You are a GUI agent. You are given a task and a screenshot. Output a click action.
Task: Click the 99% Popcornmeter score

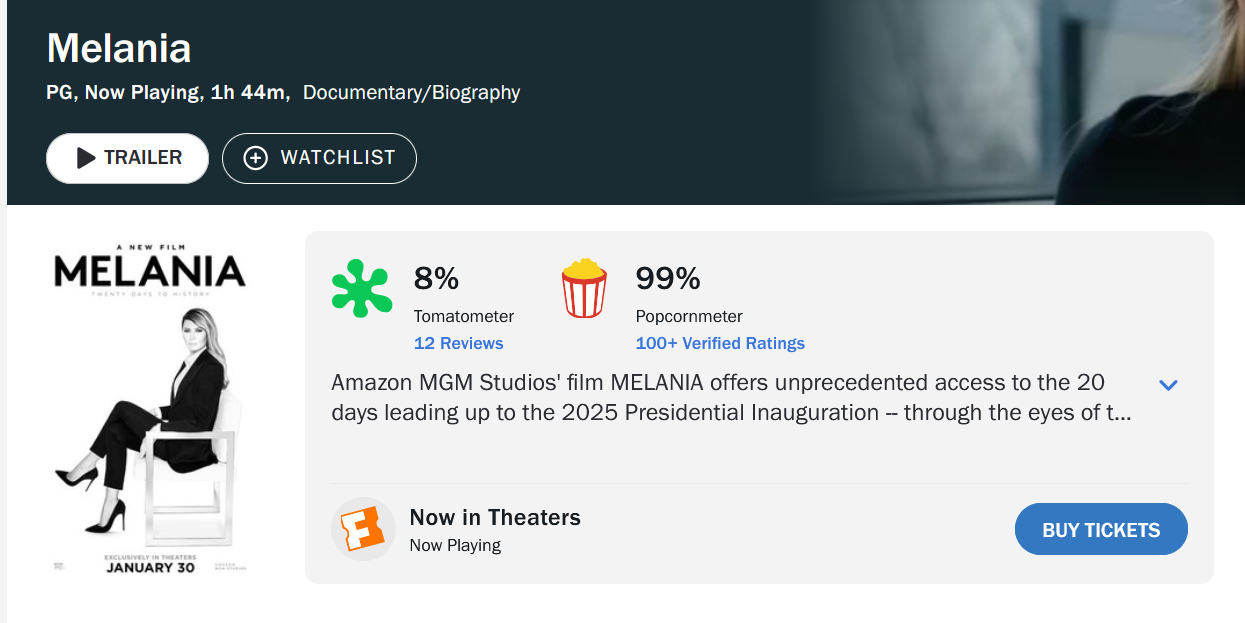coord(668,278)
